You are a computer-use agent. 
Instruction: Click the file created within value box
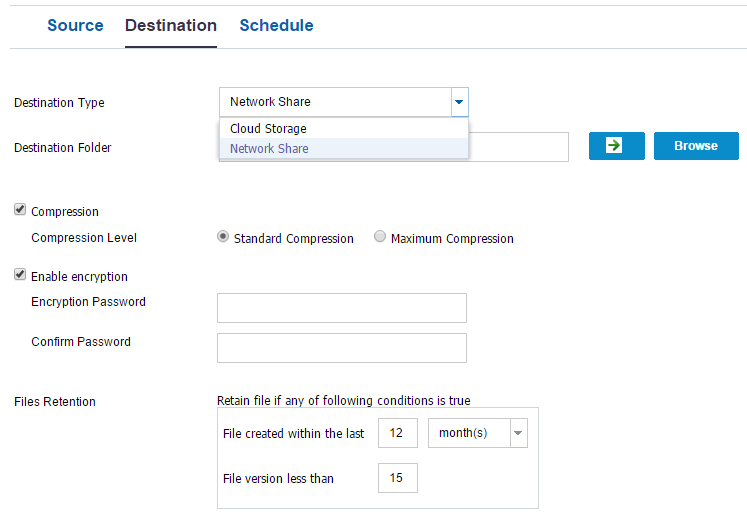tap(398, 433)
